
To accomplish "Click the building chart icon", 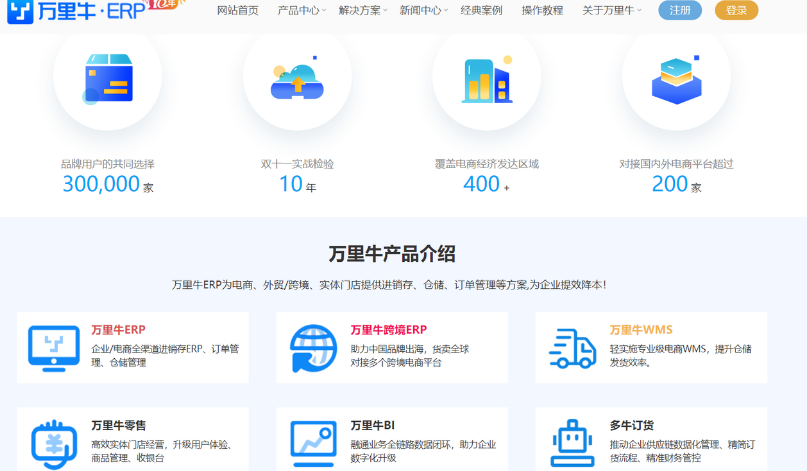I will click(487, 80).
